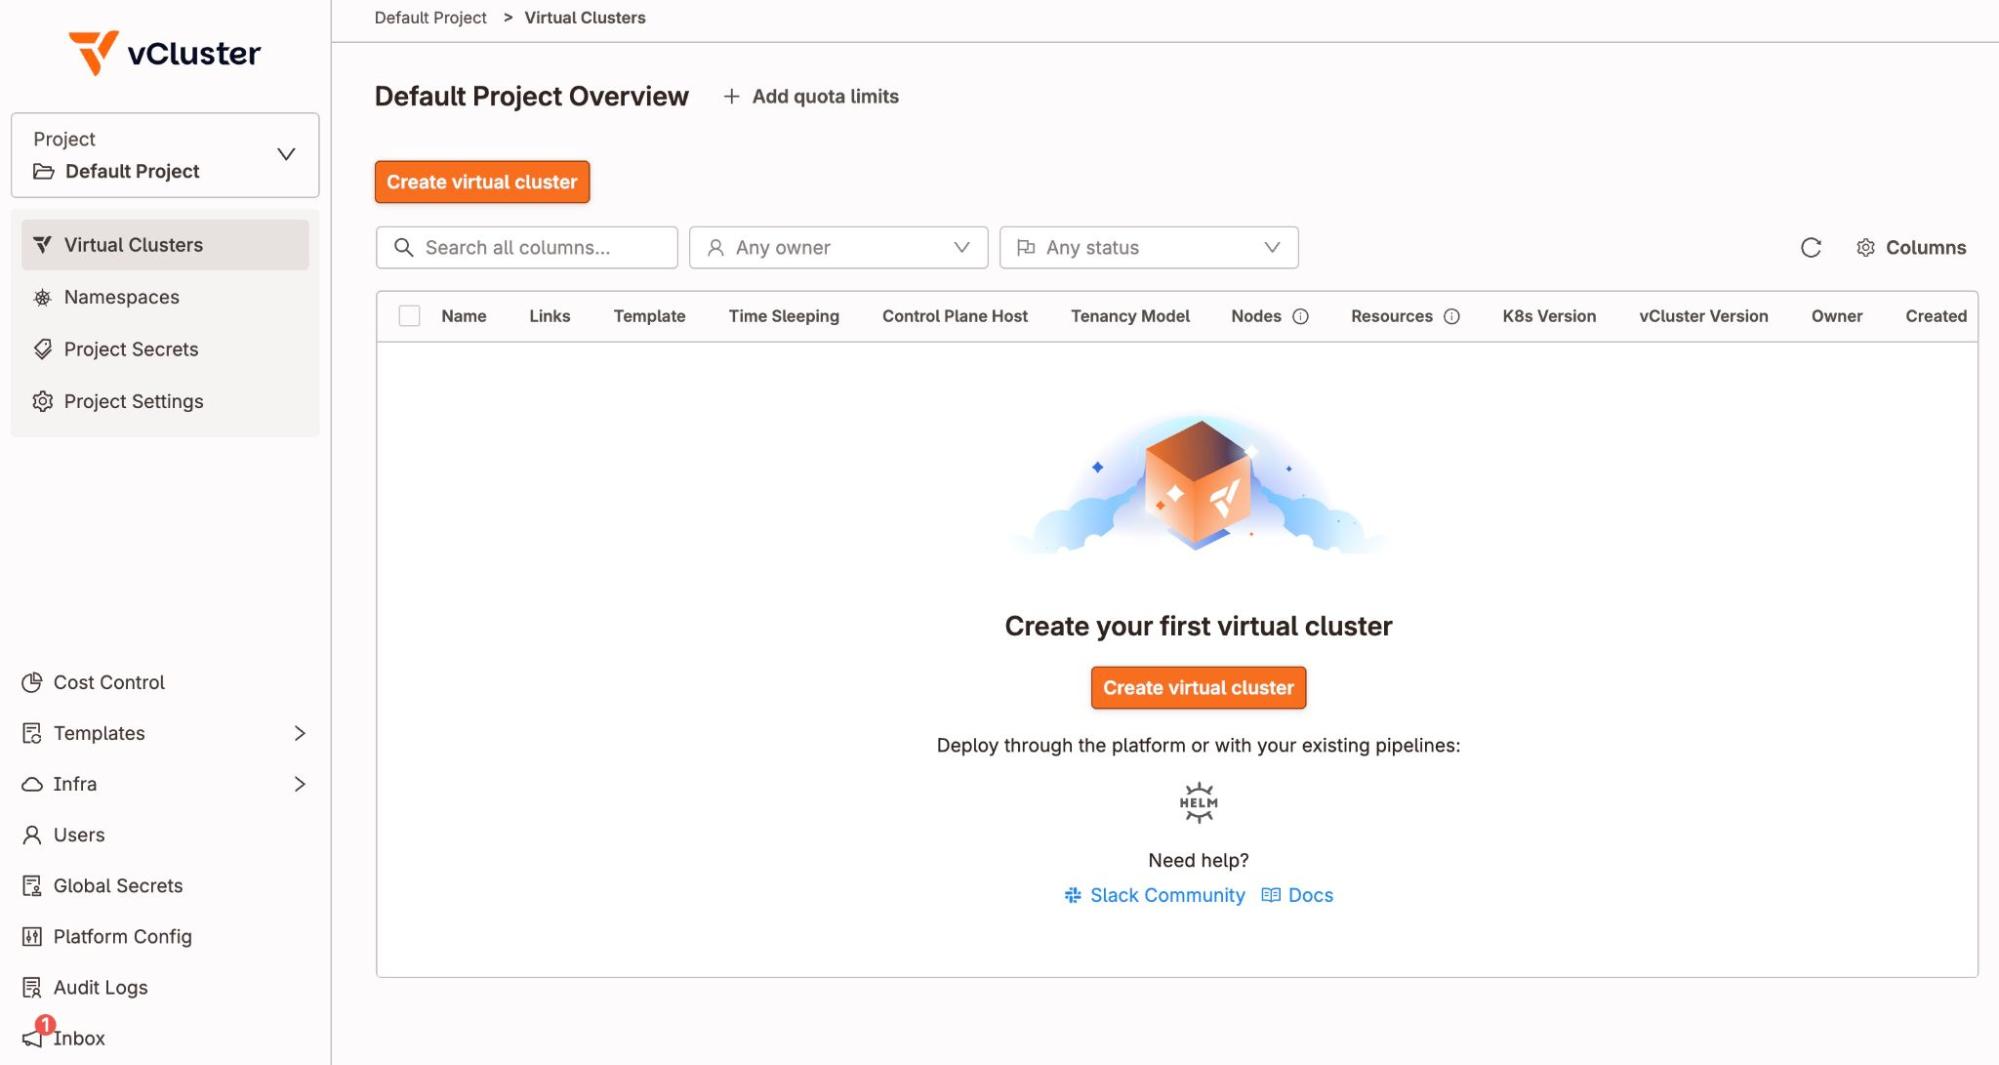Click the Project Settings gear icon
This screenshot has width=1999, height=1065.
[42, 401]
